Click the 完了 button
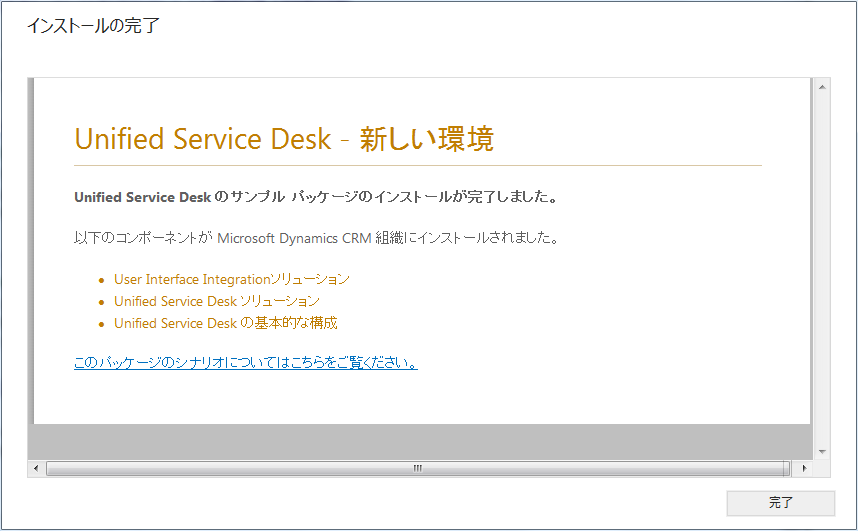 (780, 503)
